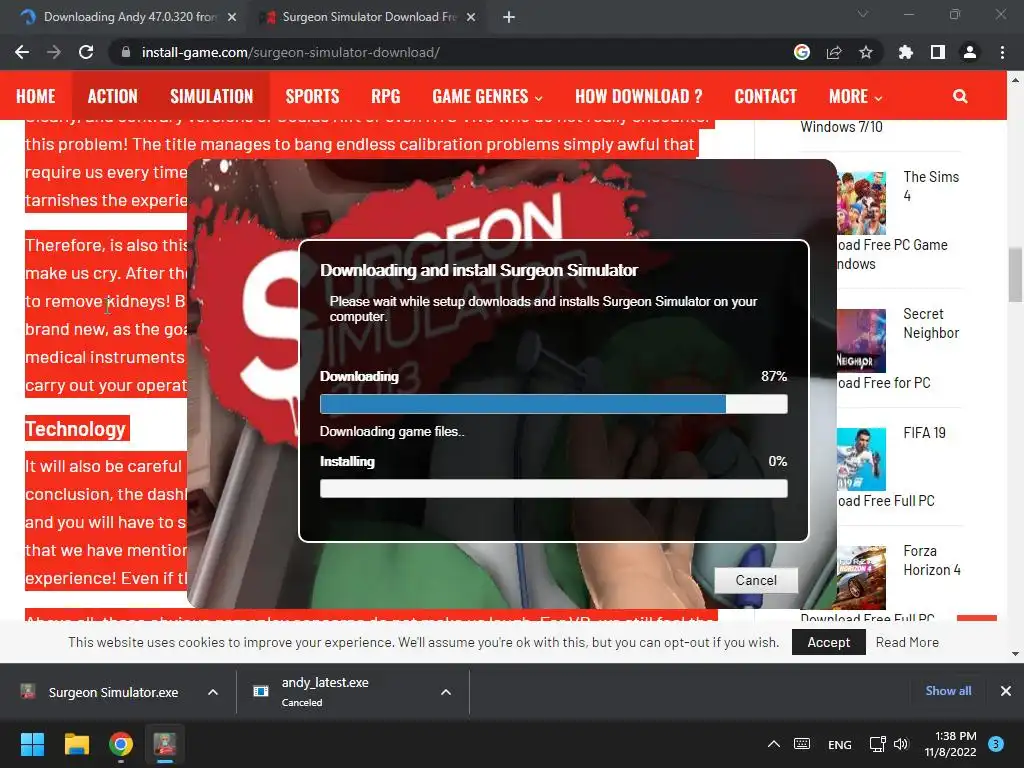Close the downloads bar
Screen dimensions: 1024x768
coord(1006,690)
